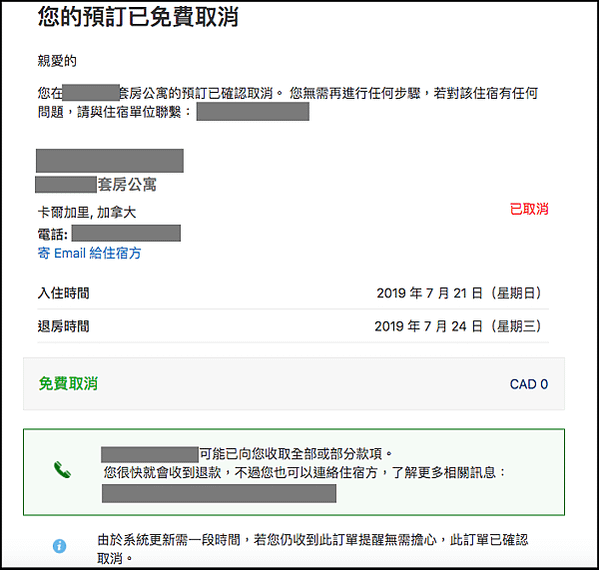Viewport: 599px width, 570px height.
Task: Click the 由於系統更新需一段時間 info message
Action: pyautogui.click(x=312, y=549)
